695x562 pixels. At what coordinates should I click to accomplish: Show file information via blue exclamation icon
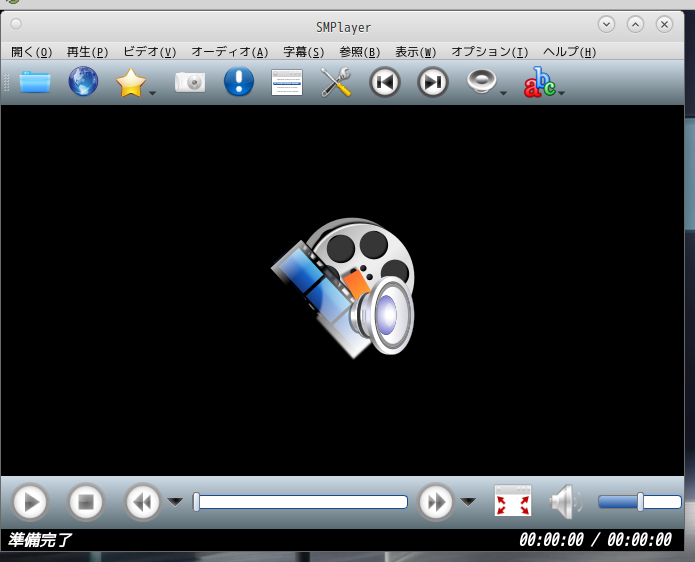tap(239, 82)
